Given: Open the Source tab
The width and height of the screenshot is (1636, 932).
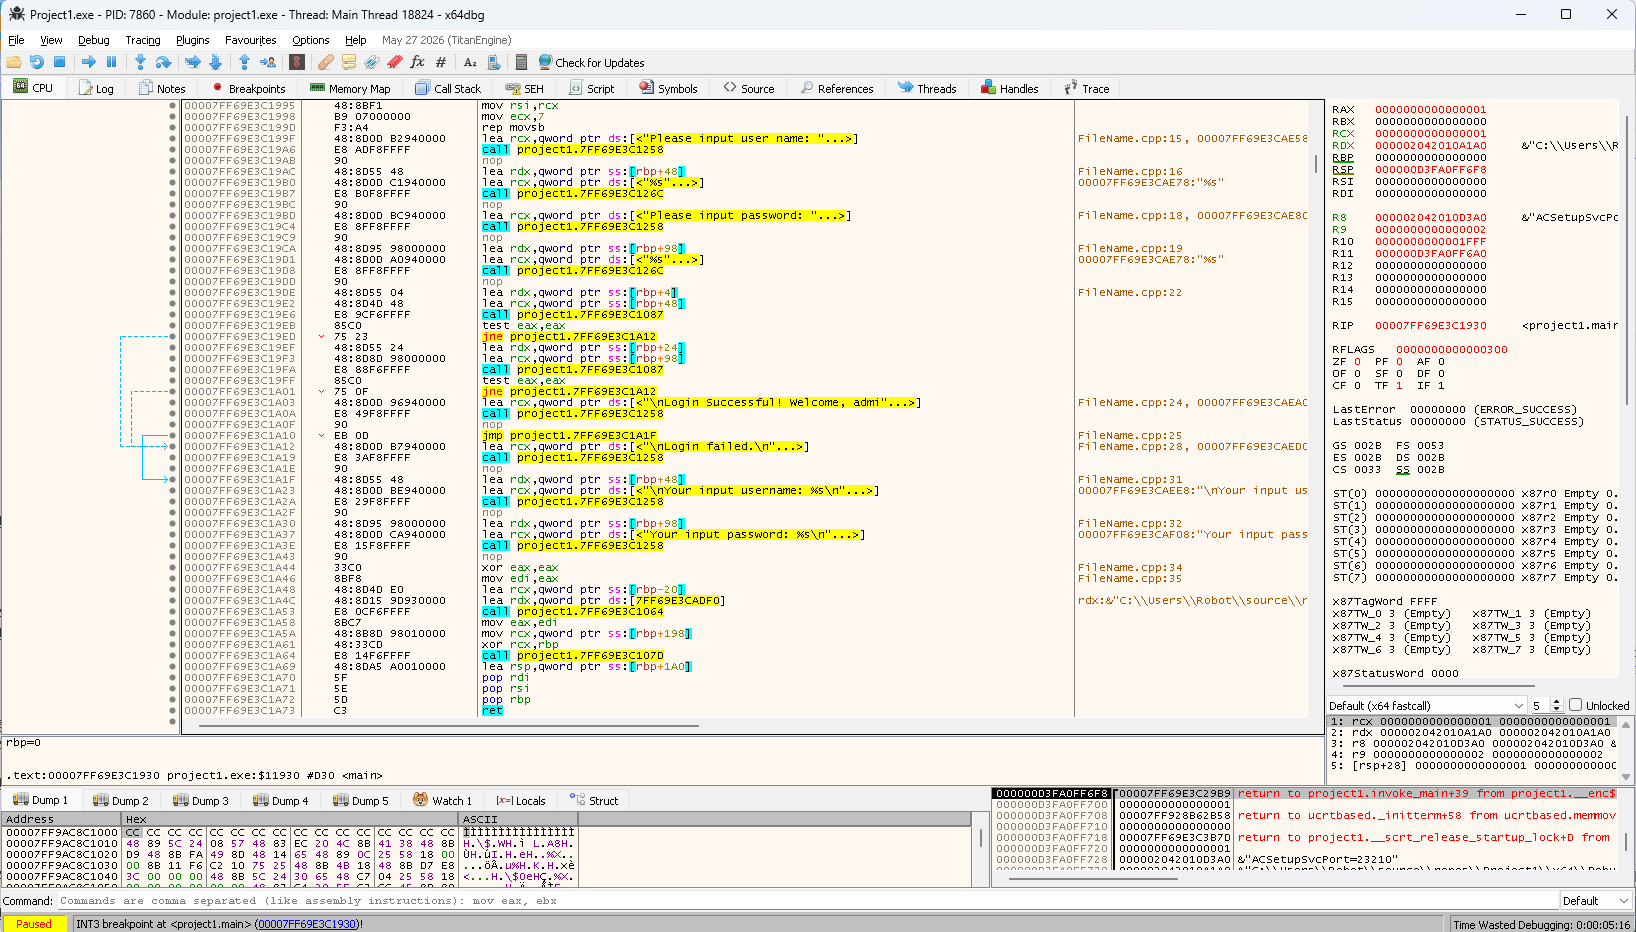Looking at the screenshot, I should tap(749, 88).
